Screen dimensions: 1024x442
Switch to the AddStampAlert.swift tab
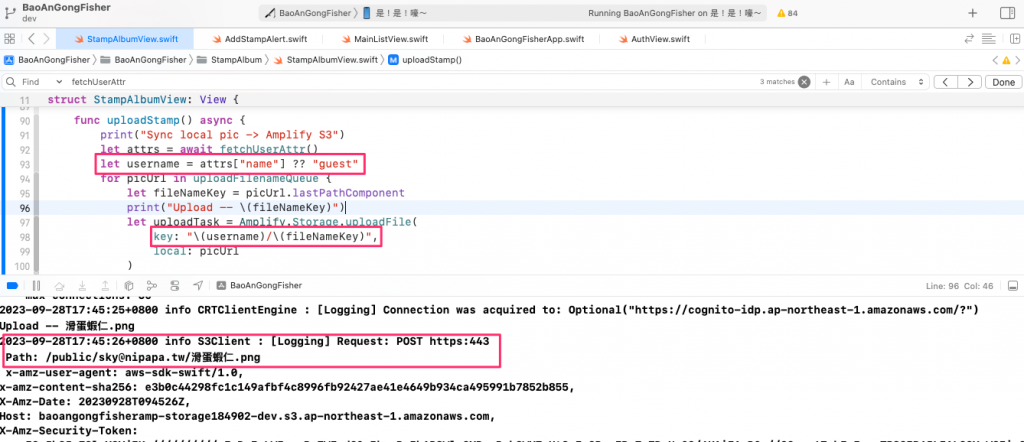[259, 39]
